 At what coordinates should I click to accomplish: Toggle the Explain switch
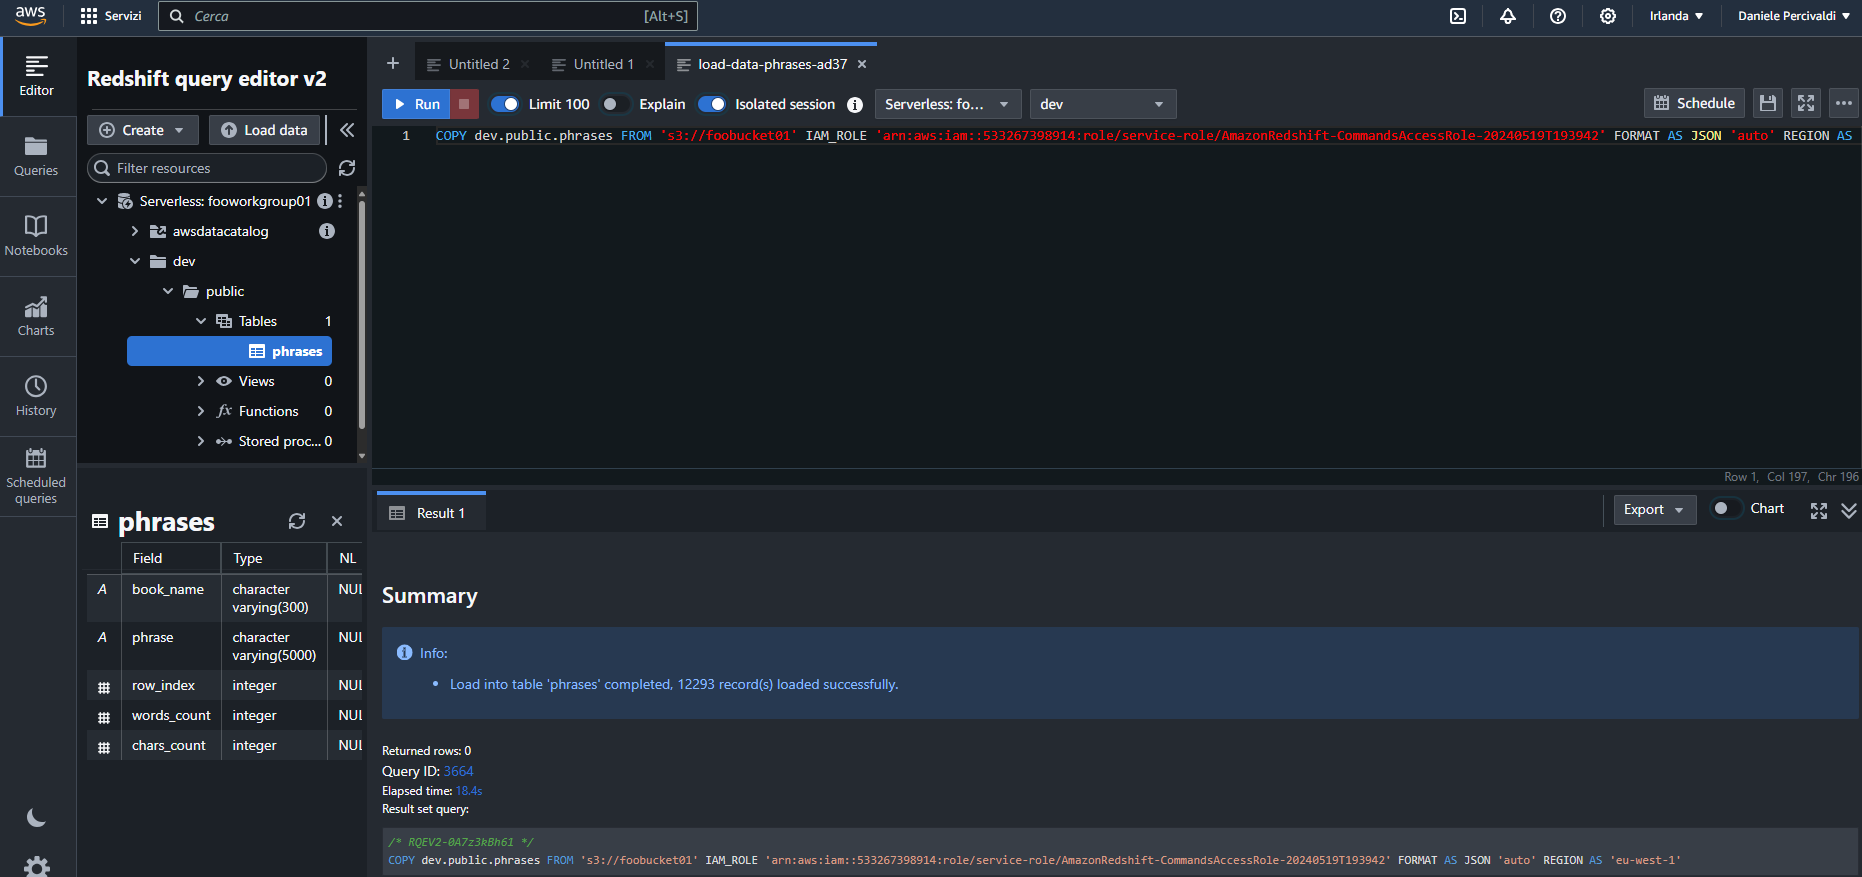coord(616,104)
